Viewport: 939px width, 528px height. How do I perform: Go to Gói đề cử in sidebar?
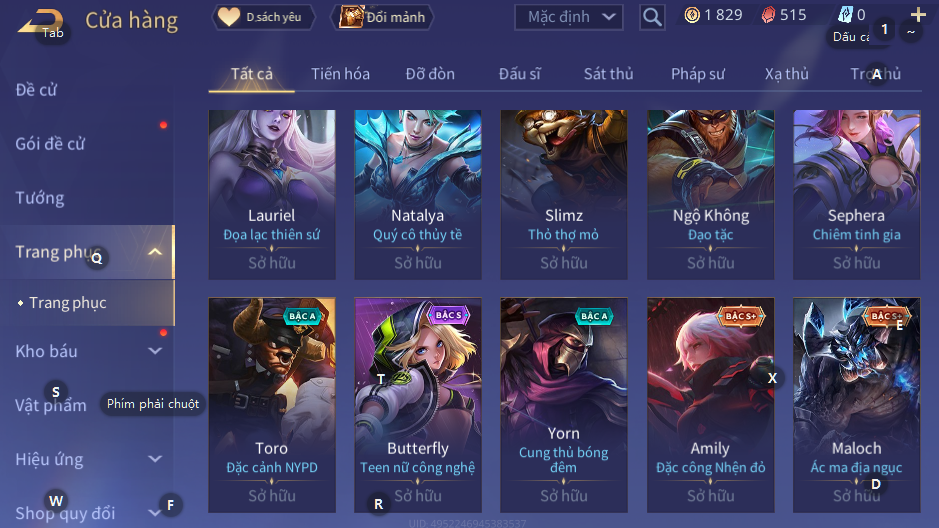coord(50,144)
